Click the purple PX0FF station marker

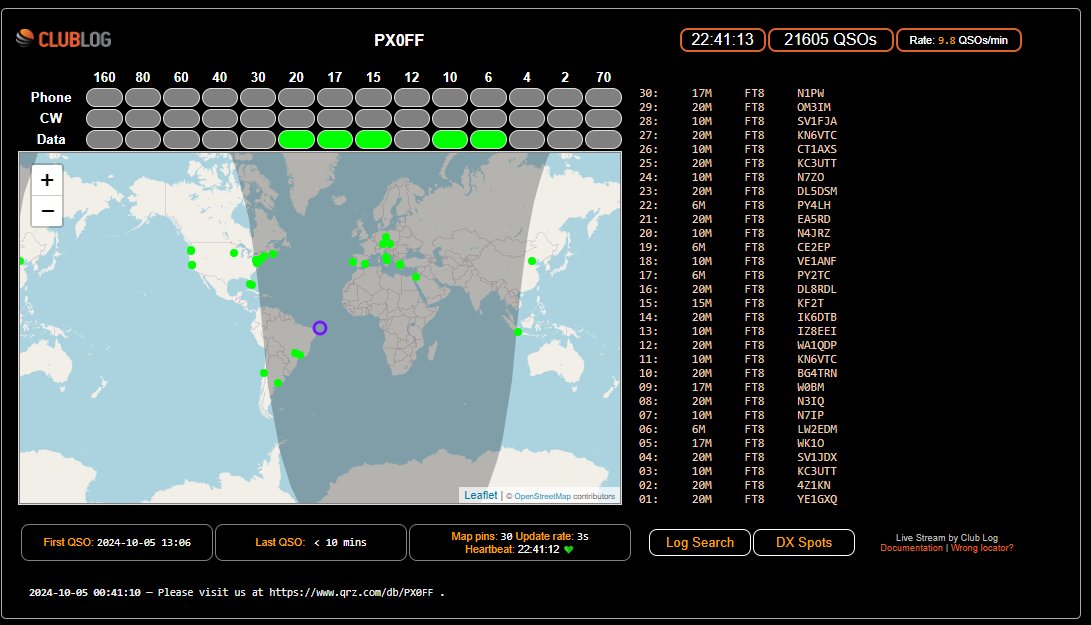[x=319, y=328]
